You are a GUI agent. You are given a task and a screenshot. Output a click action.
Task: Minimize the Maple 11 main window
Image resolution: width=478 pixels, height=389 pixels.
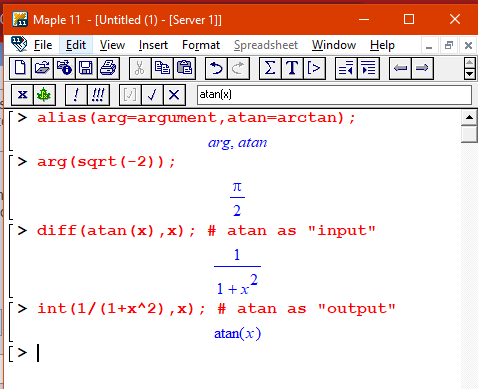point(364,19)
